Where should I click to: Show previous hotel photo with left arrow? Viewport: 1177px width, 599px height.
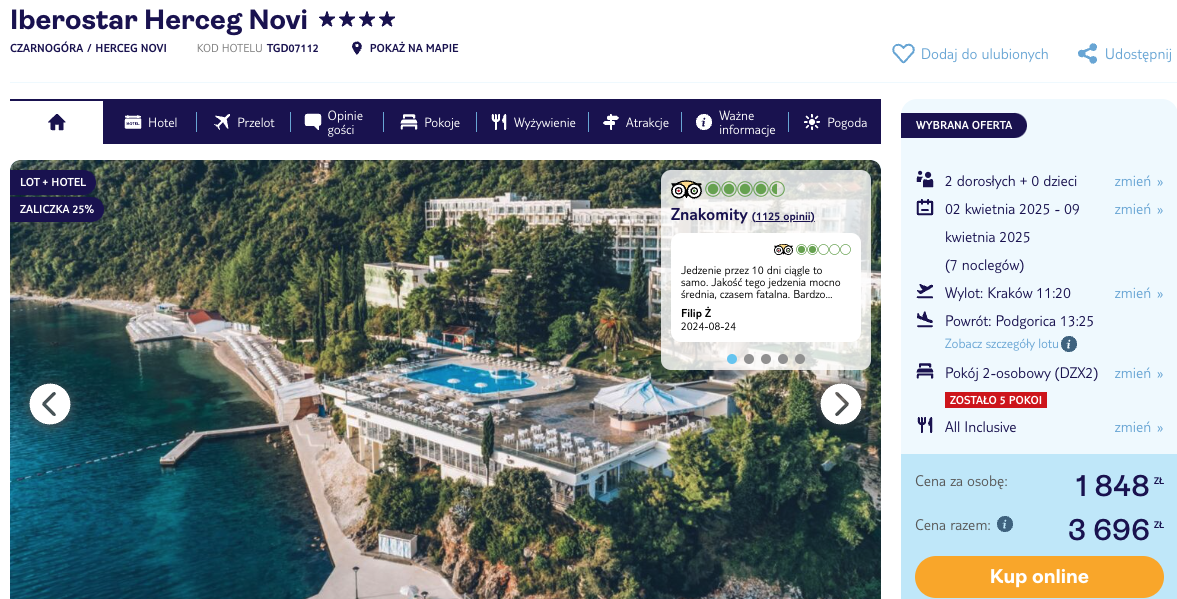[x=50, y=404]
